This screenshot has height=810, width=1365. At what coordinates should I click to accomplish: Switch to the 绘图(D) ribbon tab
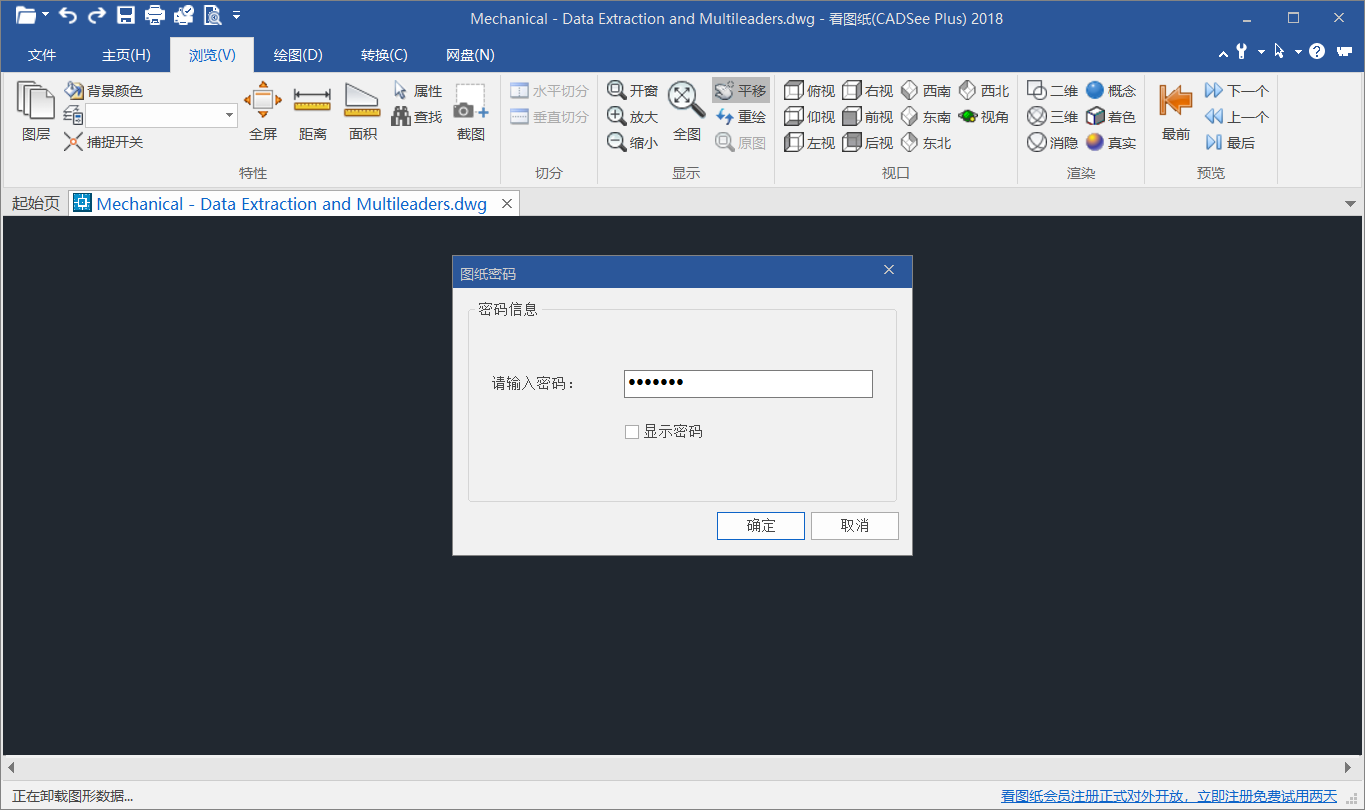pos(297,55)
